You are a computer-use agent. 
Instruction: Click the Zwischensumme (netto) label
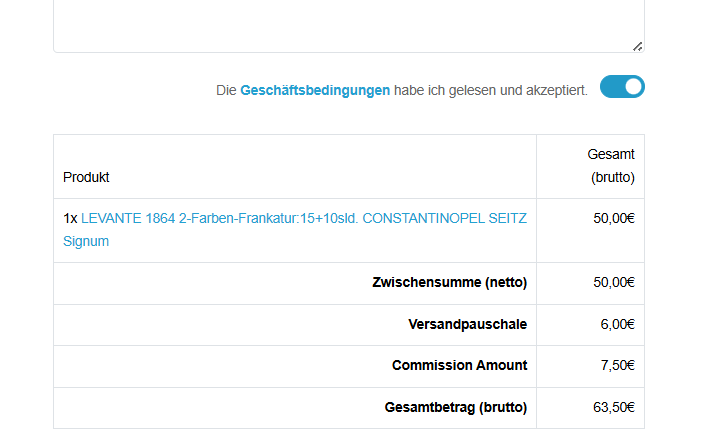point(449,282)
